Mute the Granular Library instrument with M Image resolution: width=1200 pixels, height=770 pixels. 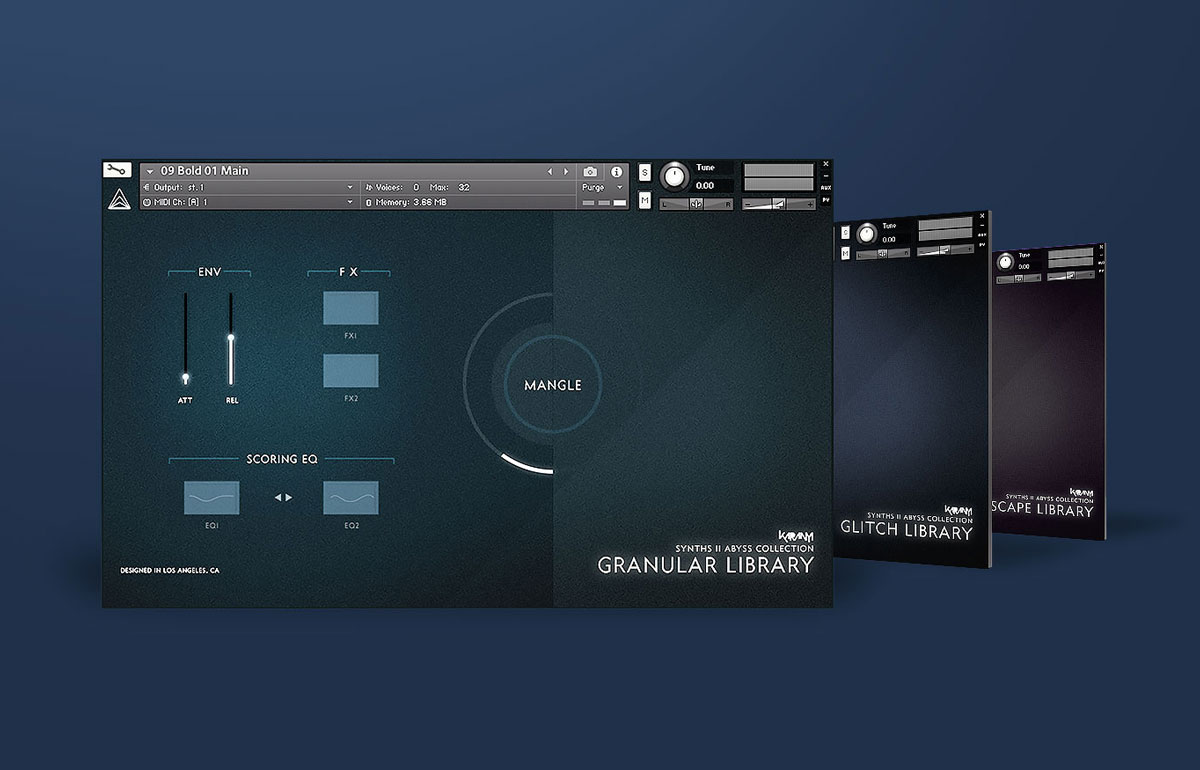pos(644,201)
